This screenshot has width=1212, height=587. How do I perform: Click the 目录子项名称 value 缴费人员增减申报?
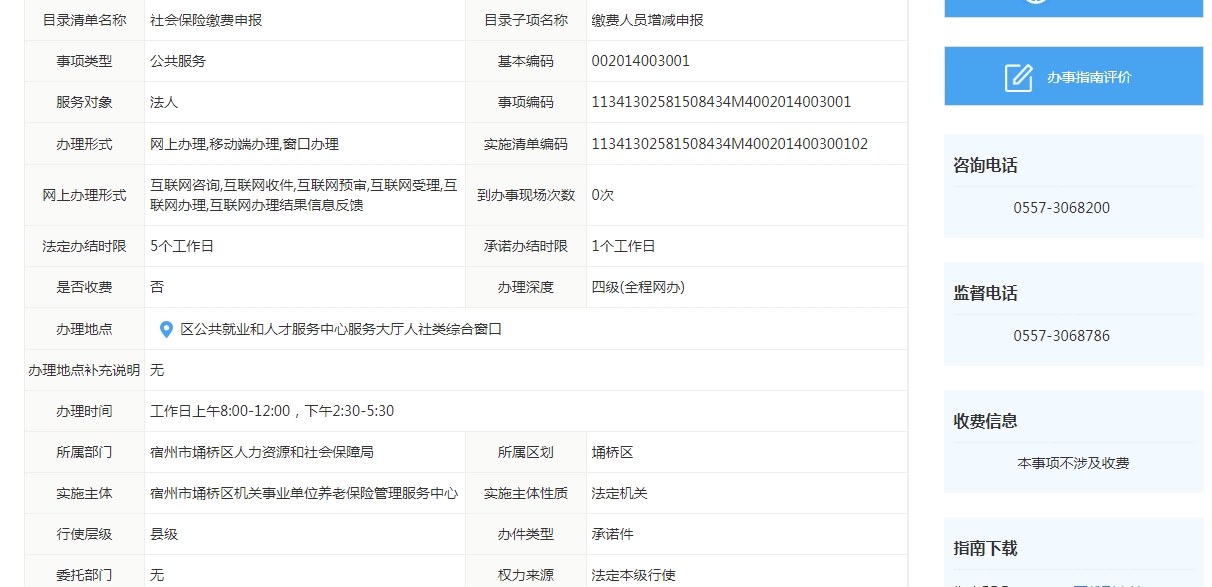[647, 20]
